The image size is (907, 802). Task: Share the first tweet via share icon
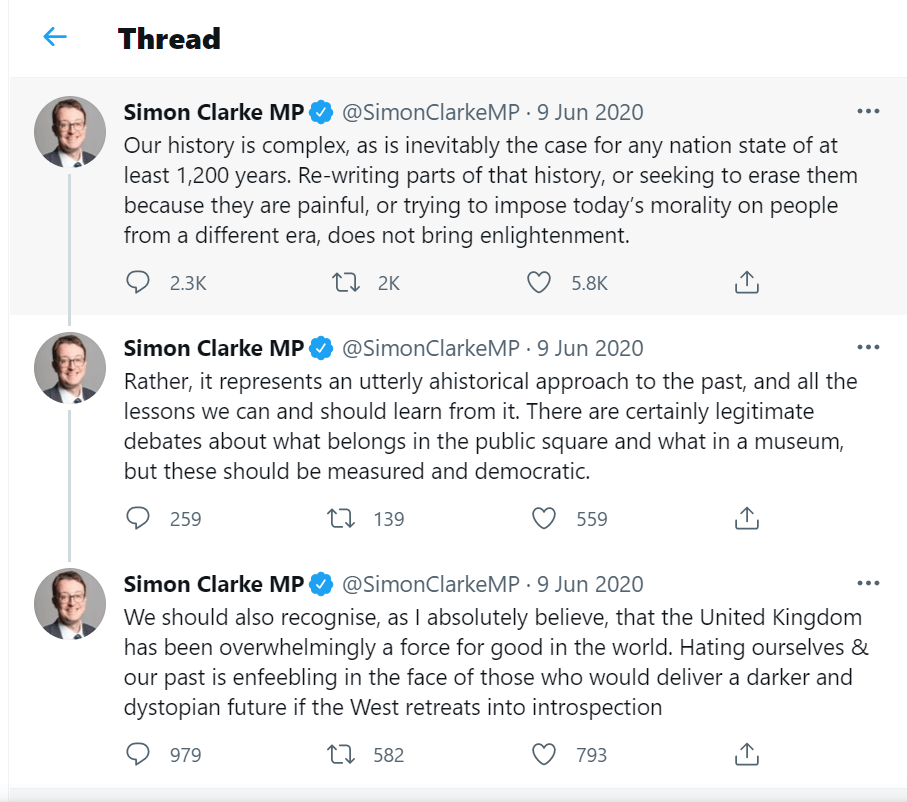pos(747,283)
